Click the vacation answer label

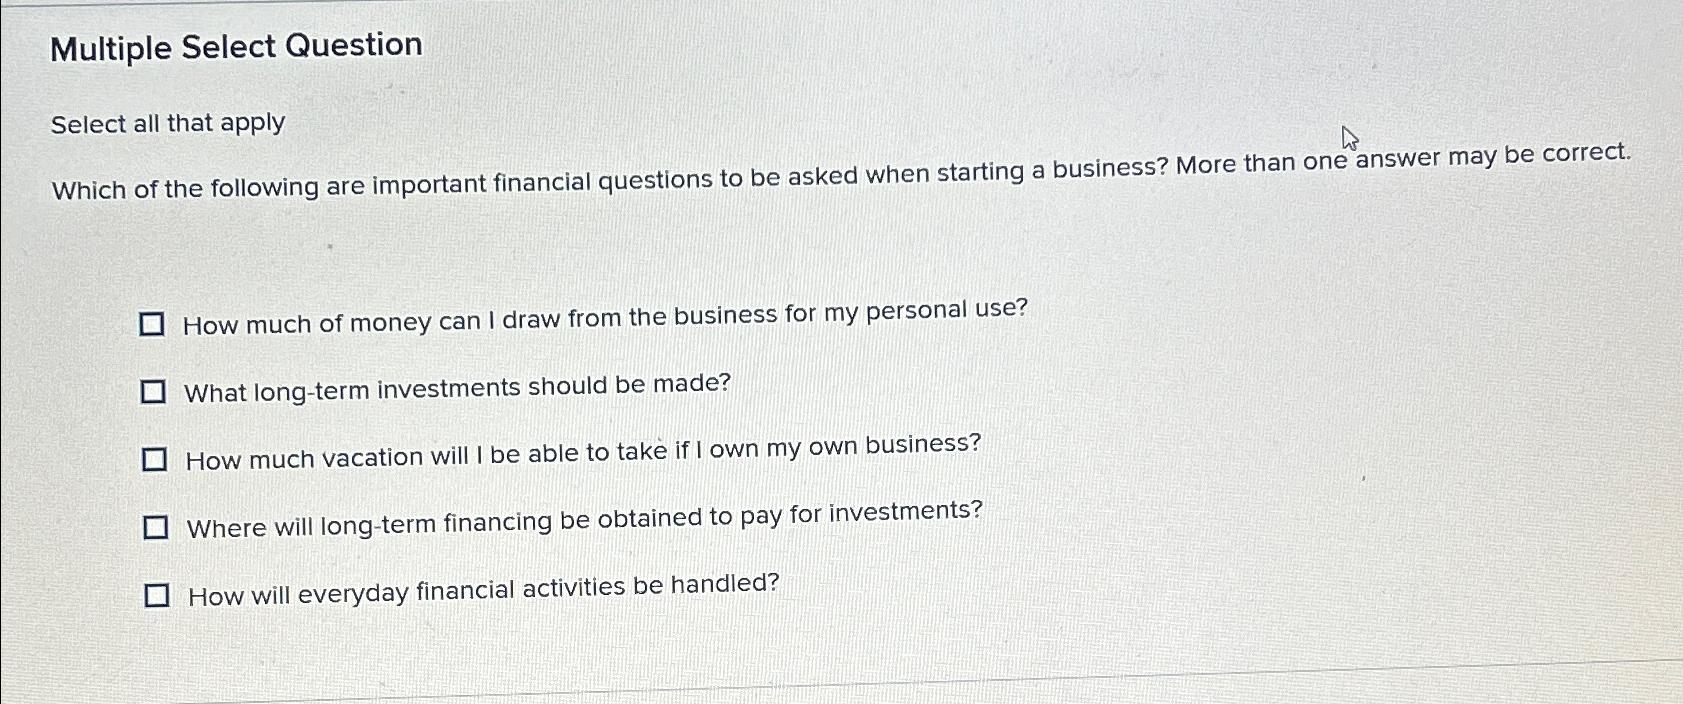point(582,451)
